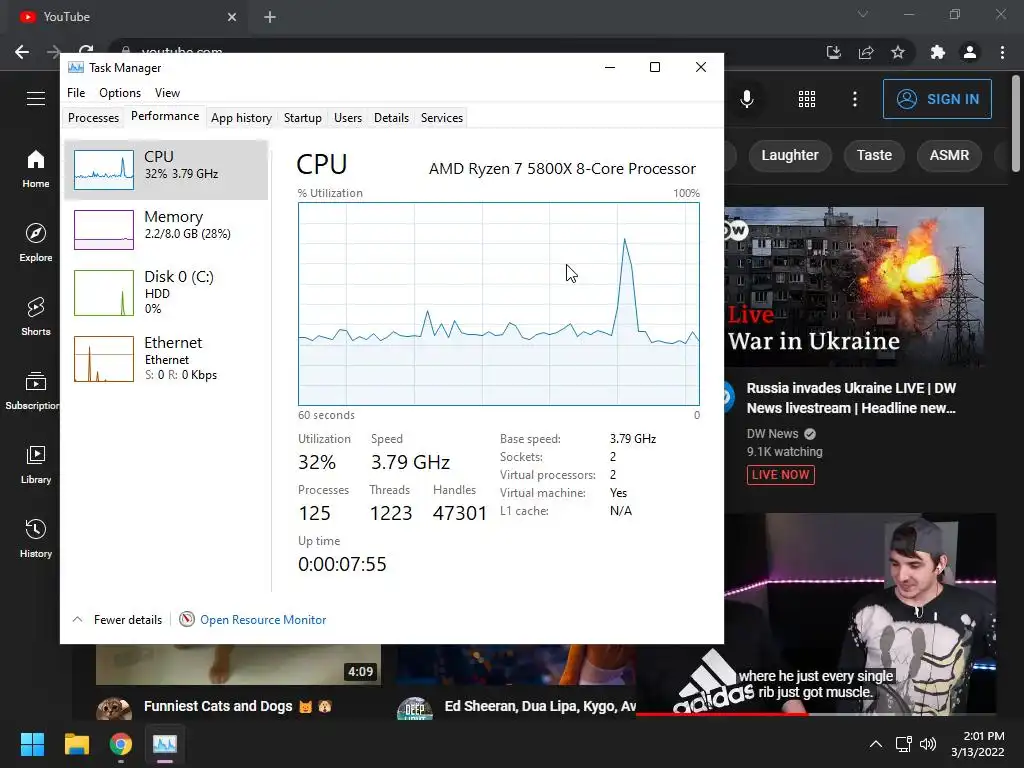Image resolution: width=1024 pixels, height=768 pixels.
Task: Click Chrome tab search chevron
Action: point(863,14)
